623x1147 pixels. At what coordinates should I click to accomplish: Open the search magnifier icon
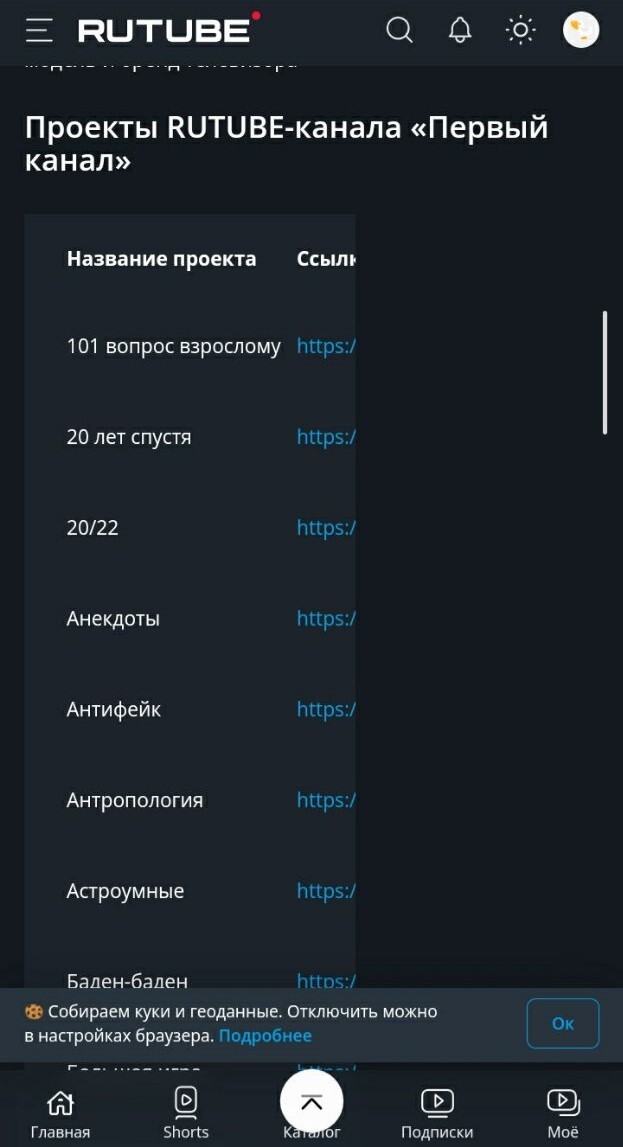pyautogui.click(x=399, y=30)
